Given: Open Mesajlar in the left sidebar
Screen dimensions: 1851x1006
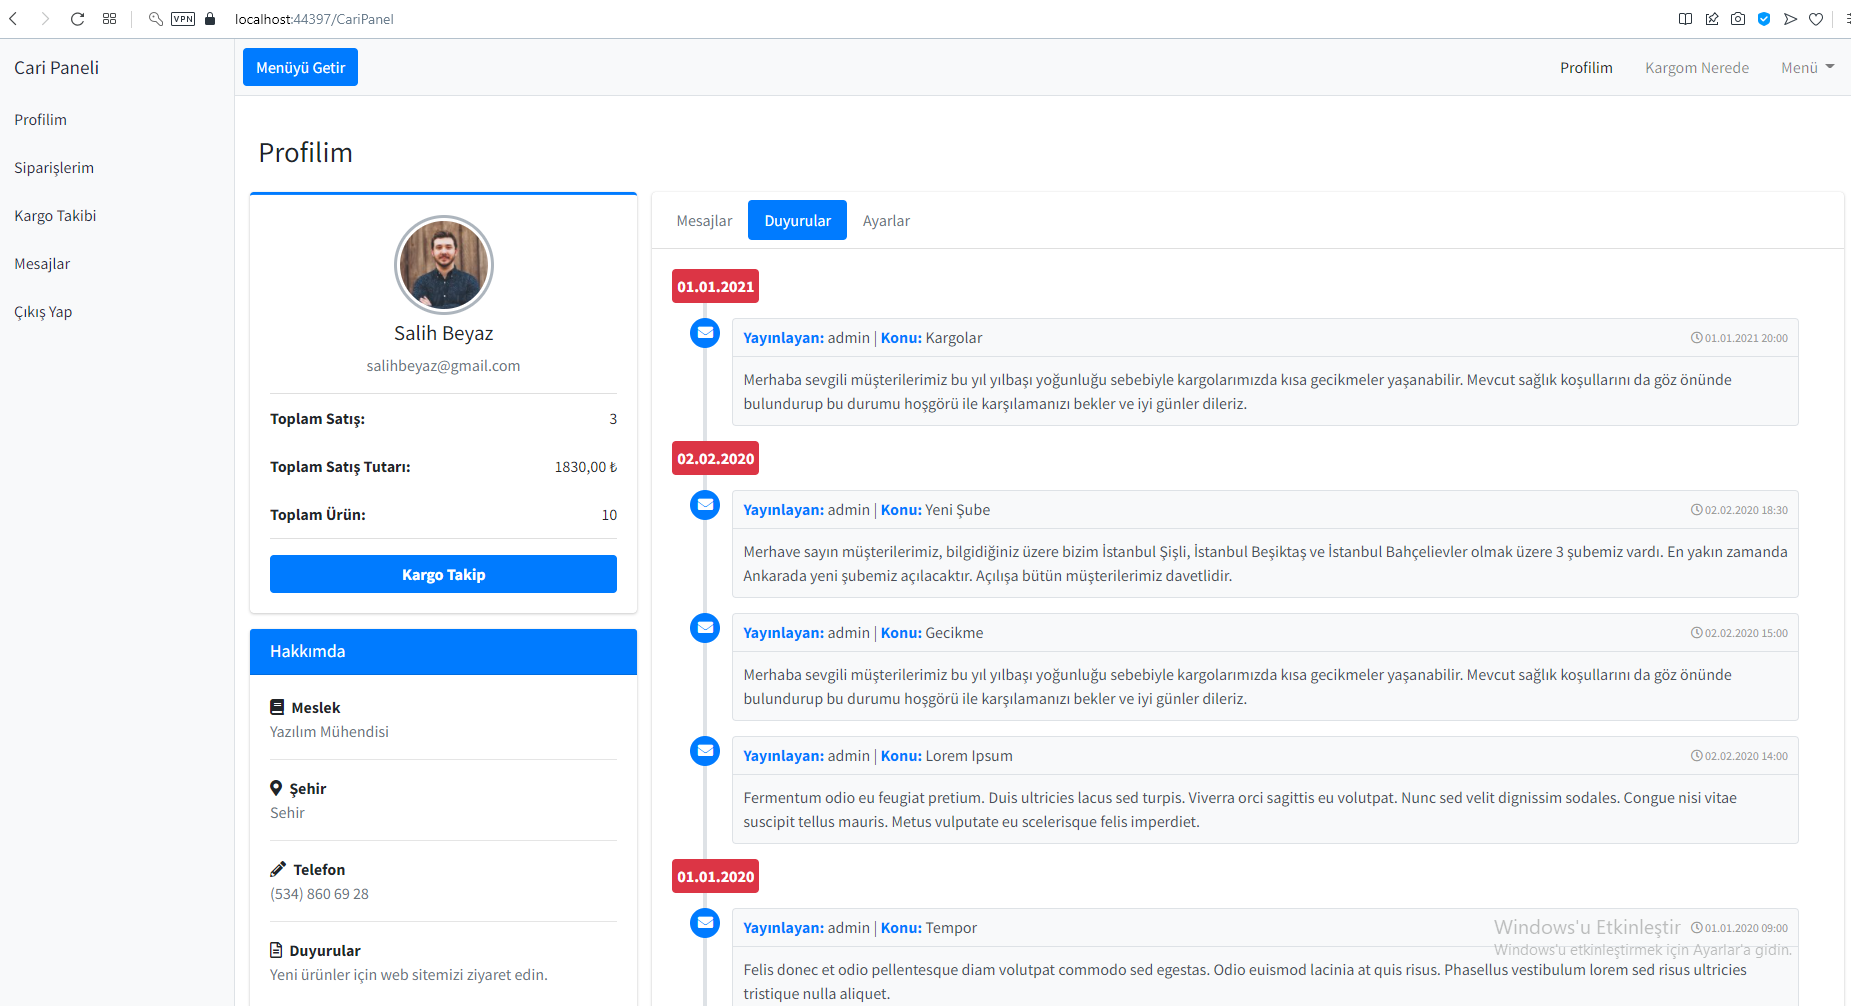Looking at the screenshot, I should (x=42, y=264).
